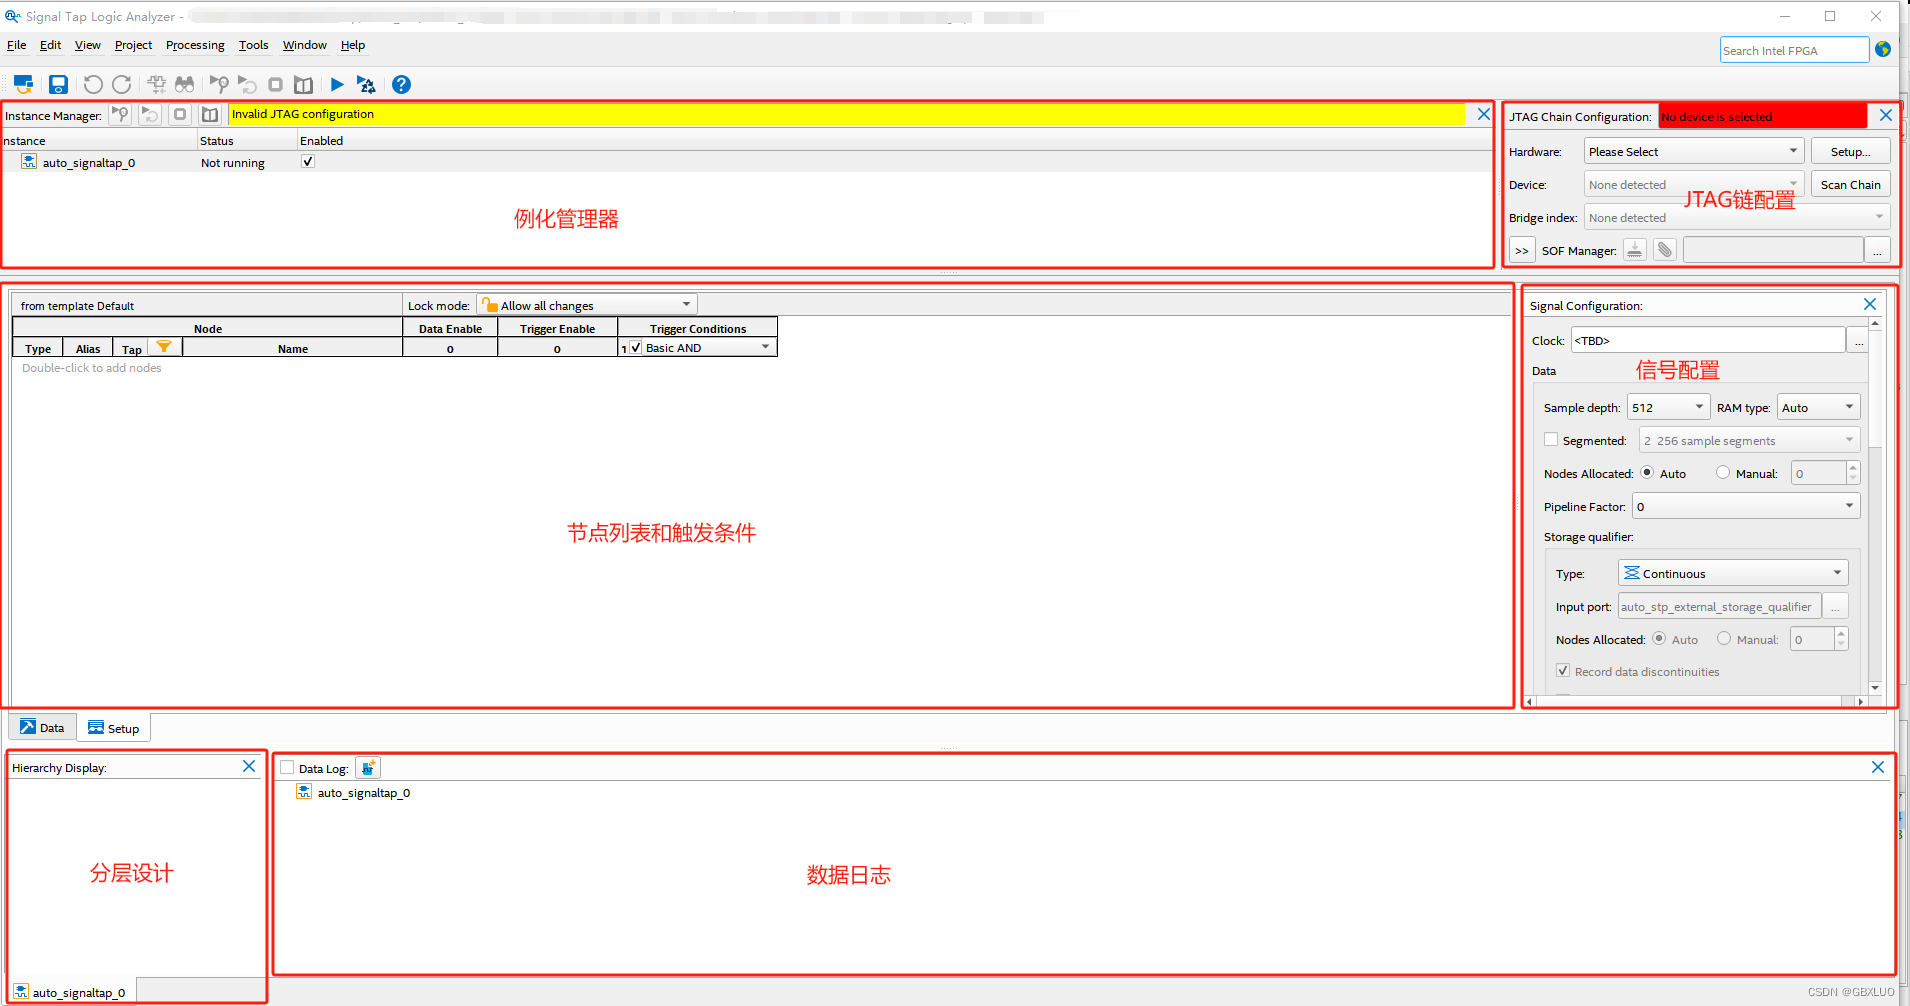Open the Lock mode dropdown
This screenshot has height=1006, width=1910.
click(585, 305)
